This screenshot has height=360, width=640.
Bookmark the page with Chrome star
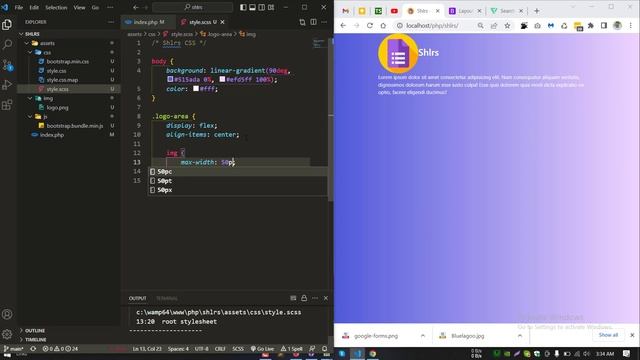(x=507, y=26)
